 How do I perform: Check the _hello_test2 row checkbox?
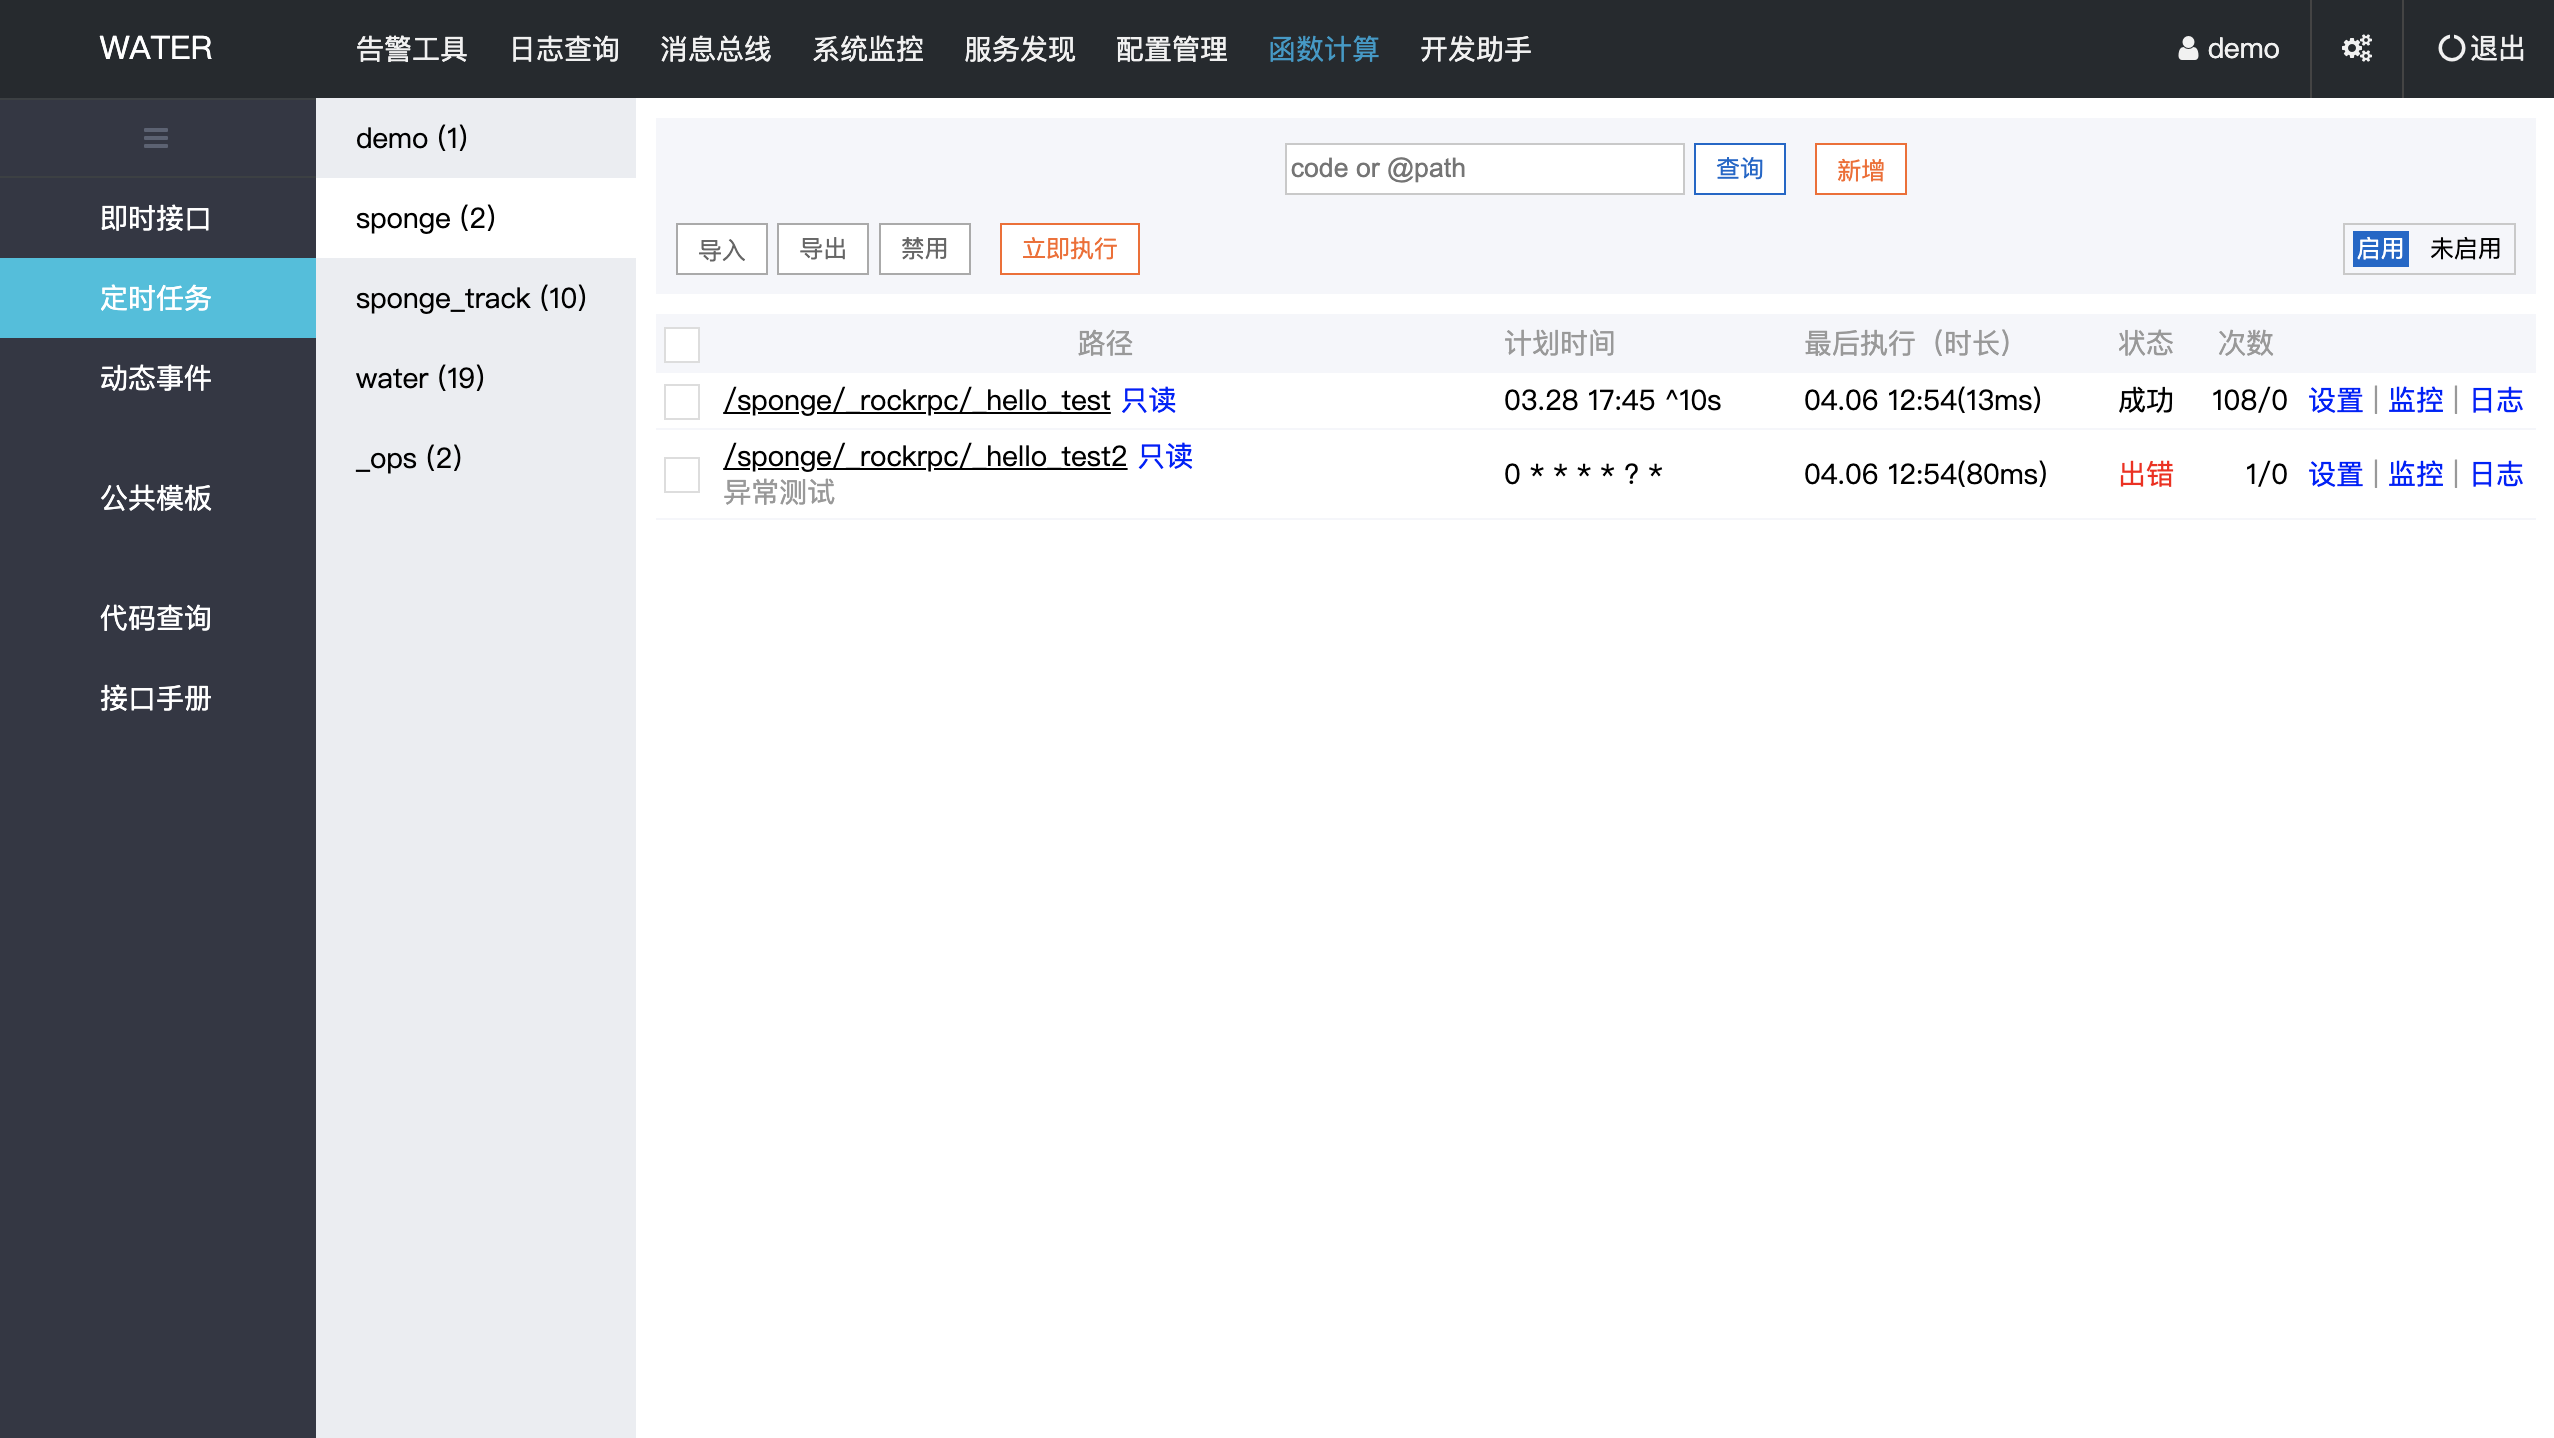point(682,474)
